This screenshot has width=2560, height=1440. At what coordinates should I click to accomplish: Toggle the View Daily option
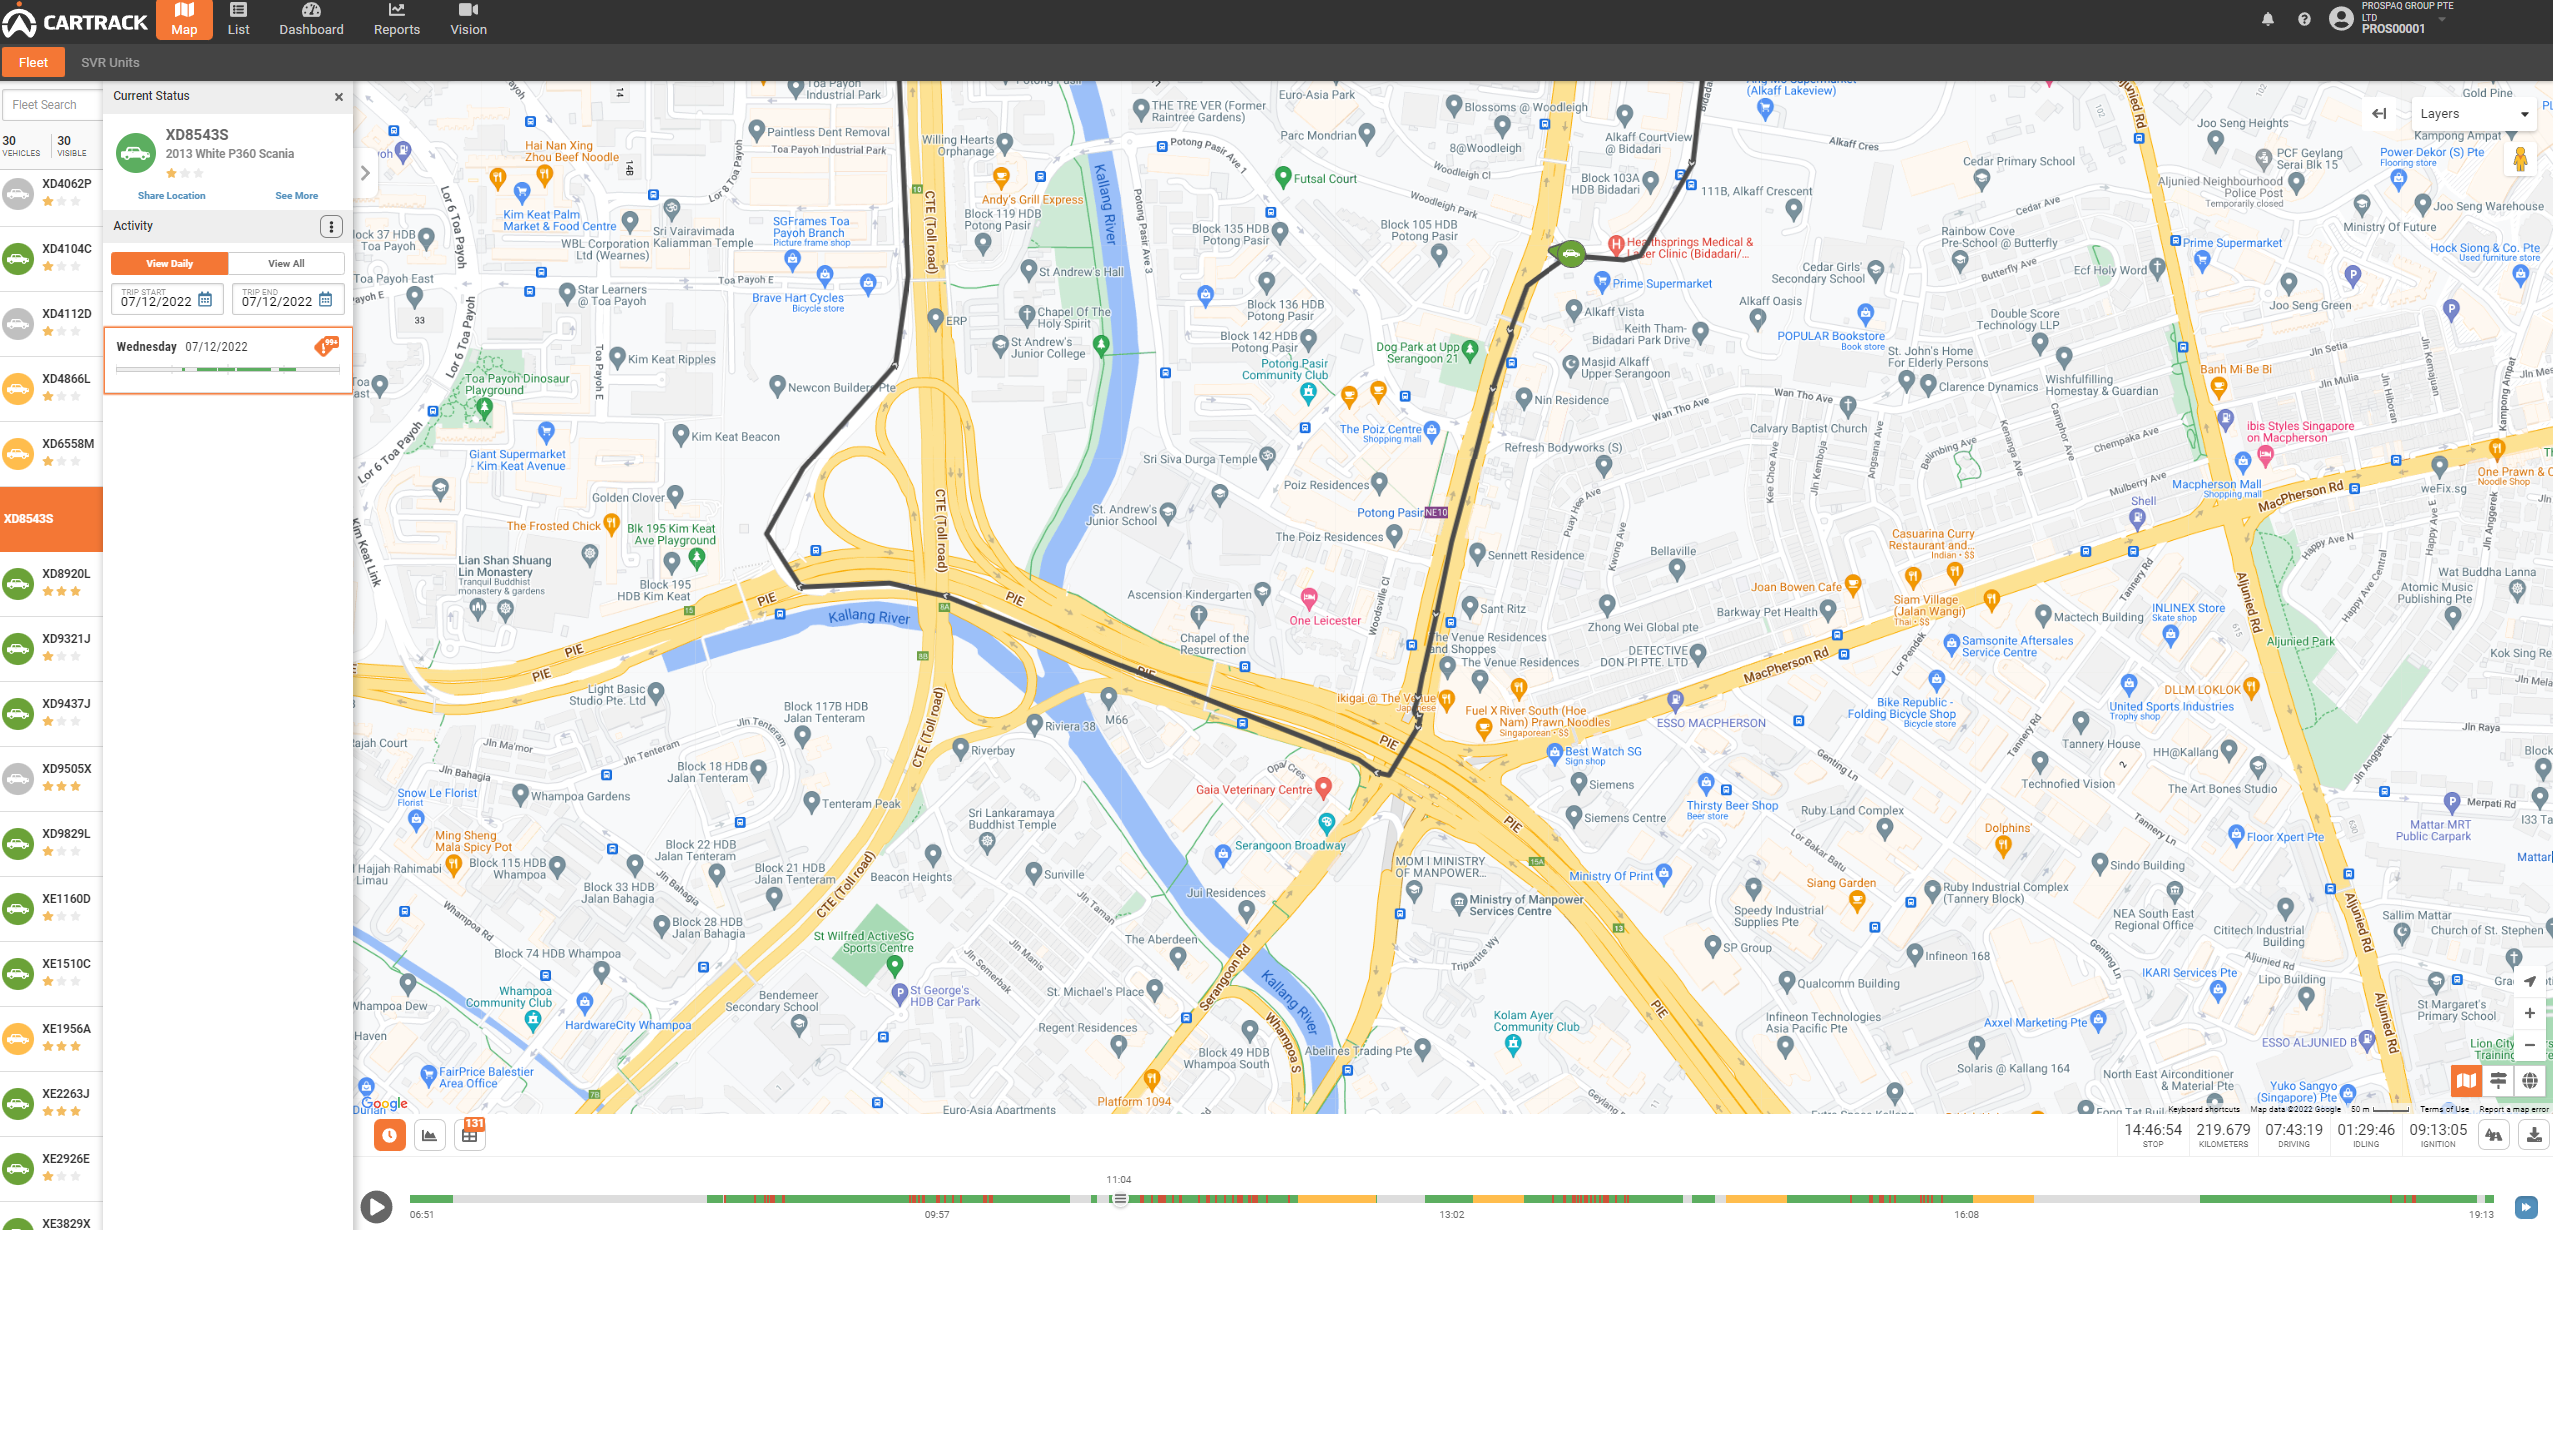point(170,264)
